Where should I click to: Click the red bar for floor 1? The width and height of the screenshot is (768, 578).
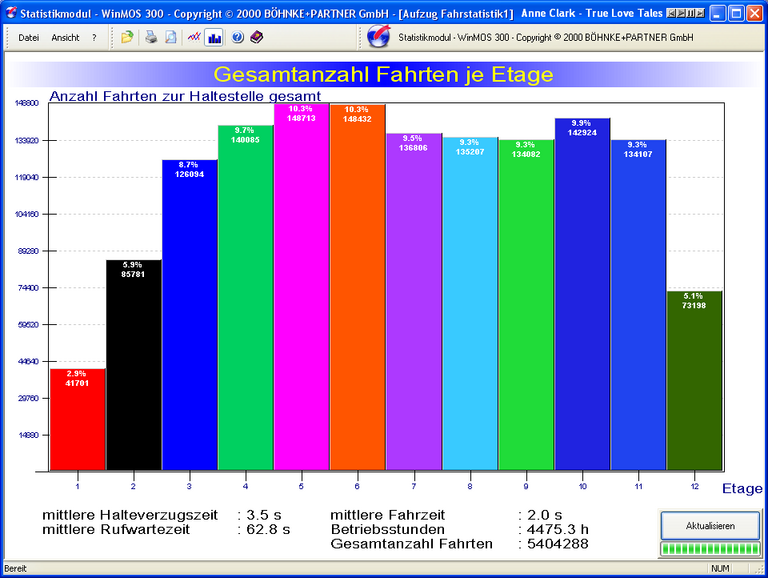coord(78,420)
